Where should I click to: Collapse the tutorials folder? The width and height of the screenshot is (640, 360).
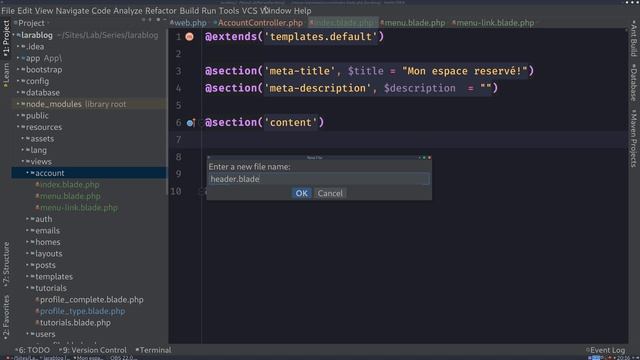[x=27, y=288]
